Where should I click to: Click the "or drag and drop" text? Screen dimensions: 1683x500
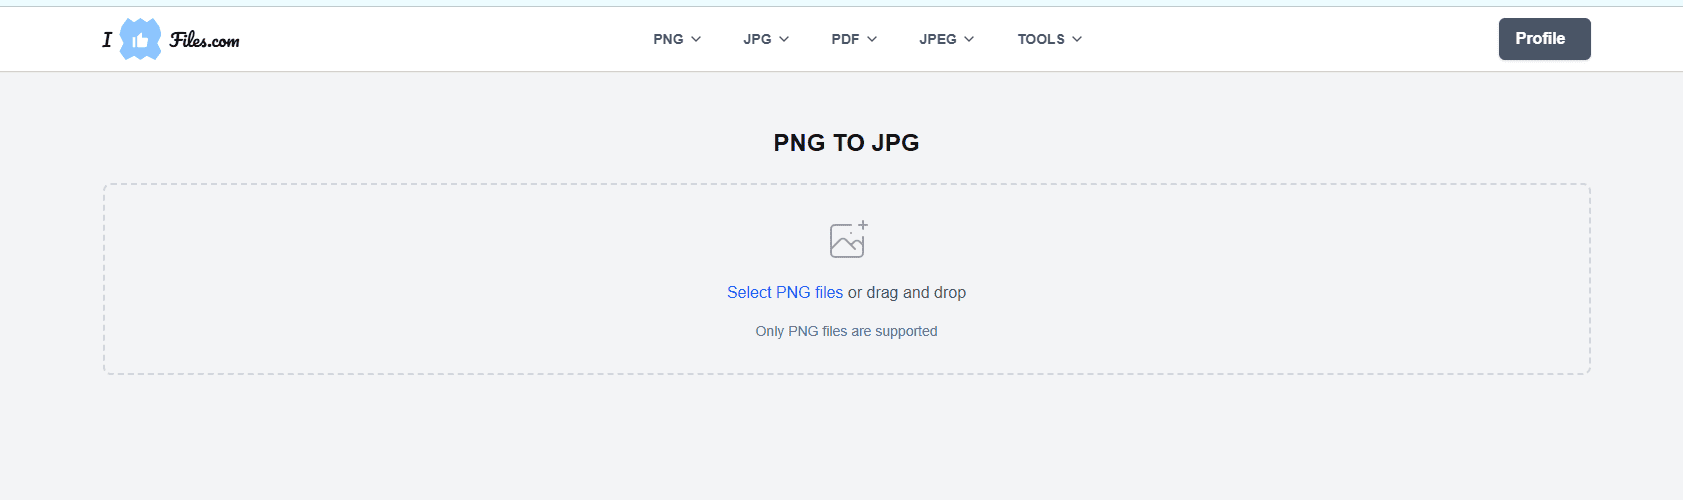pos(907,292)
